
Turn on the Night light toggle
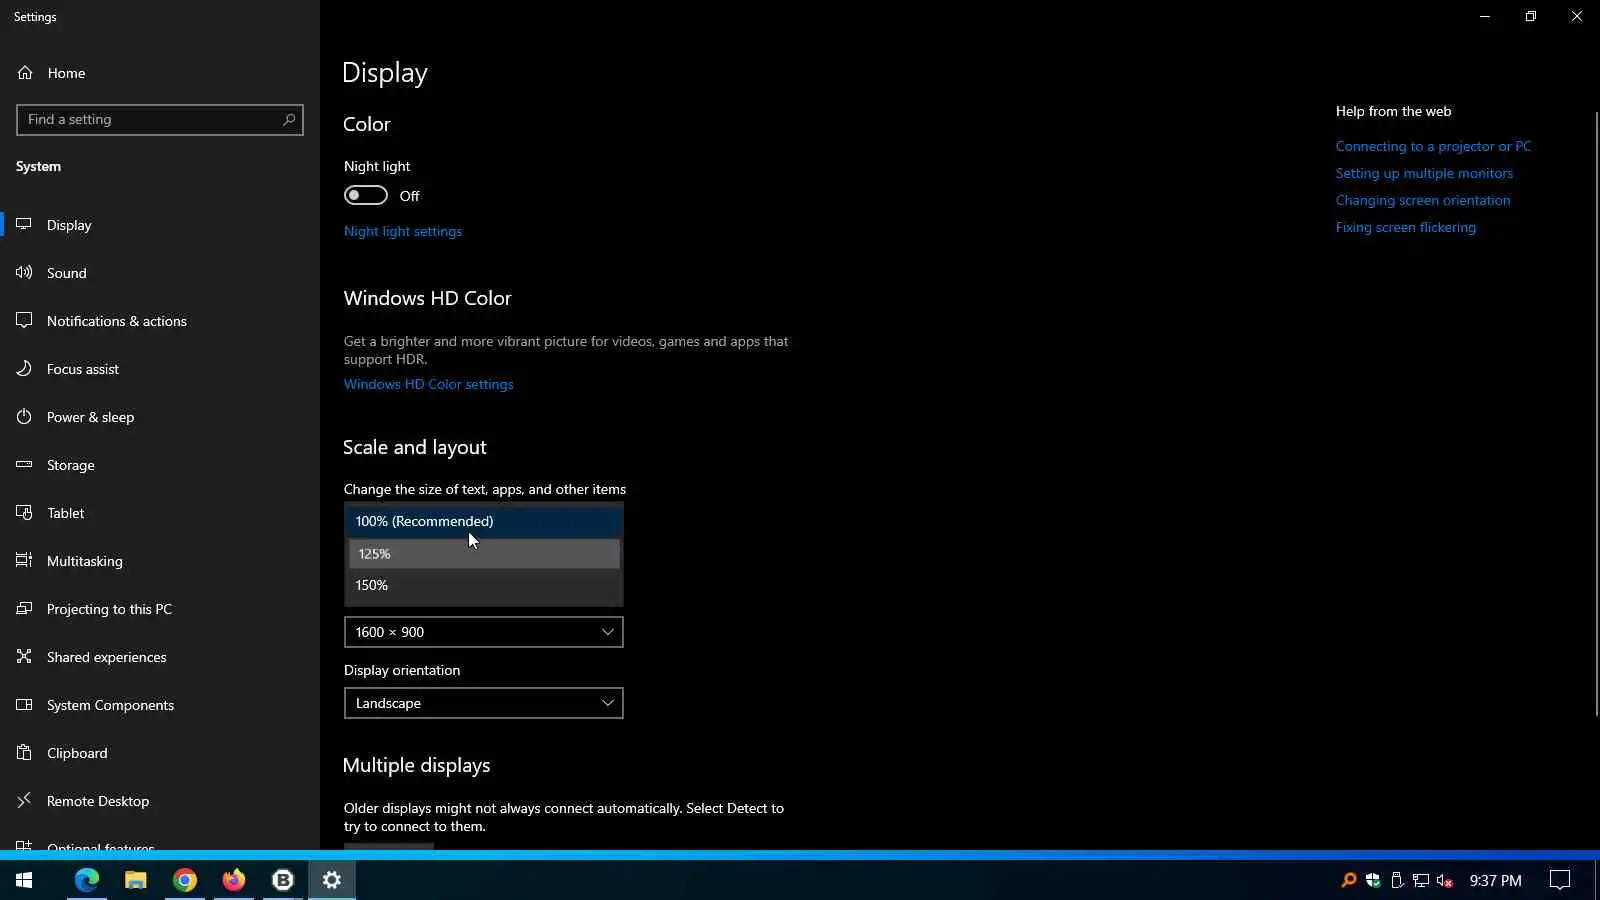tap(366, 195)
